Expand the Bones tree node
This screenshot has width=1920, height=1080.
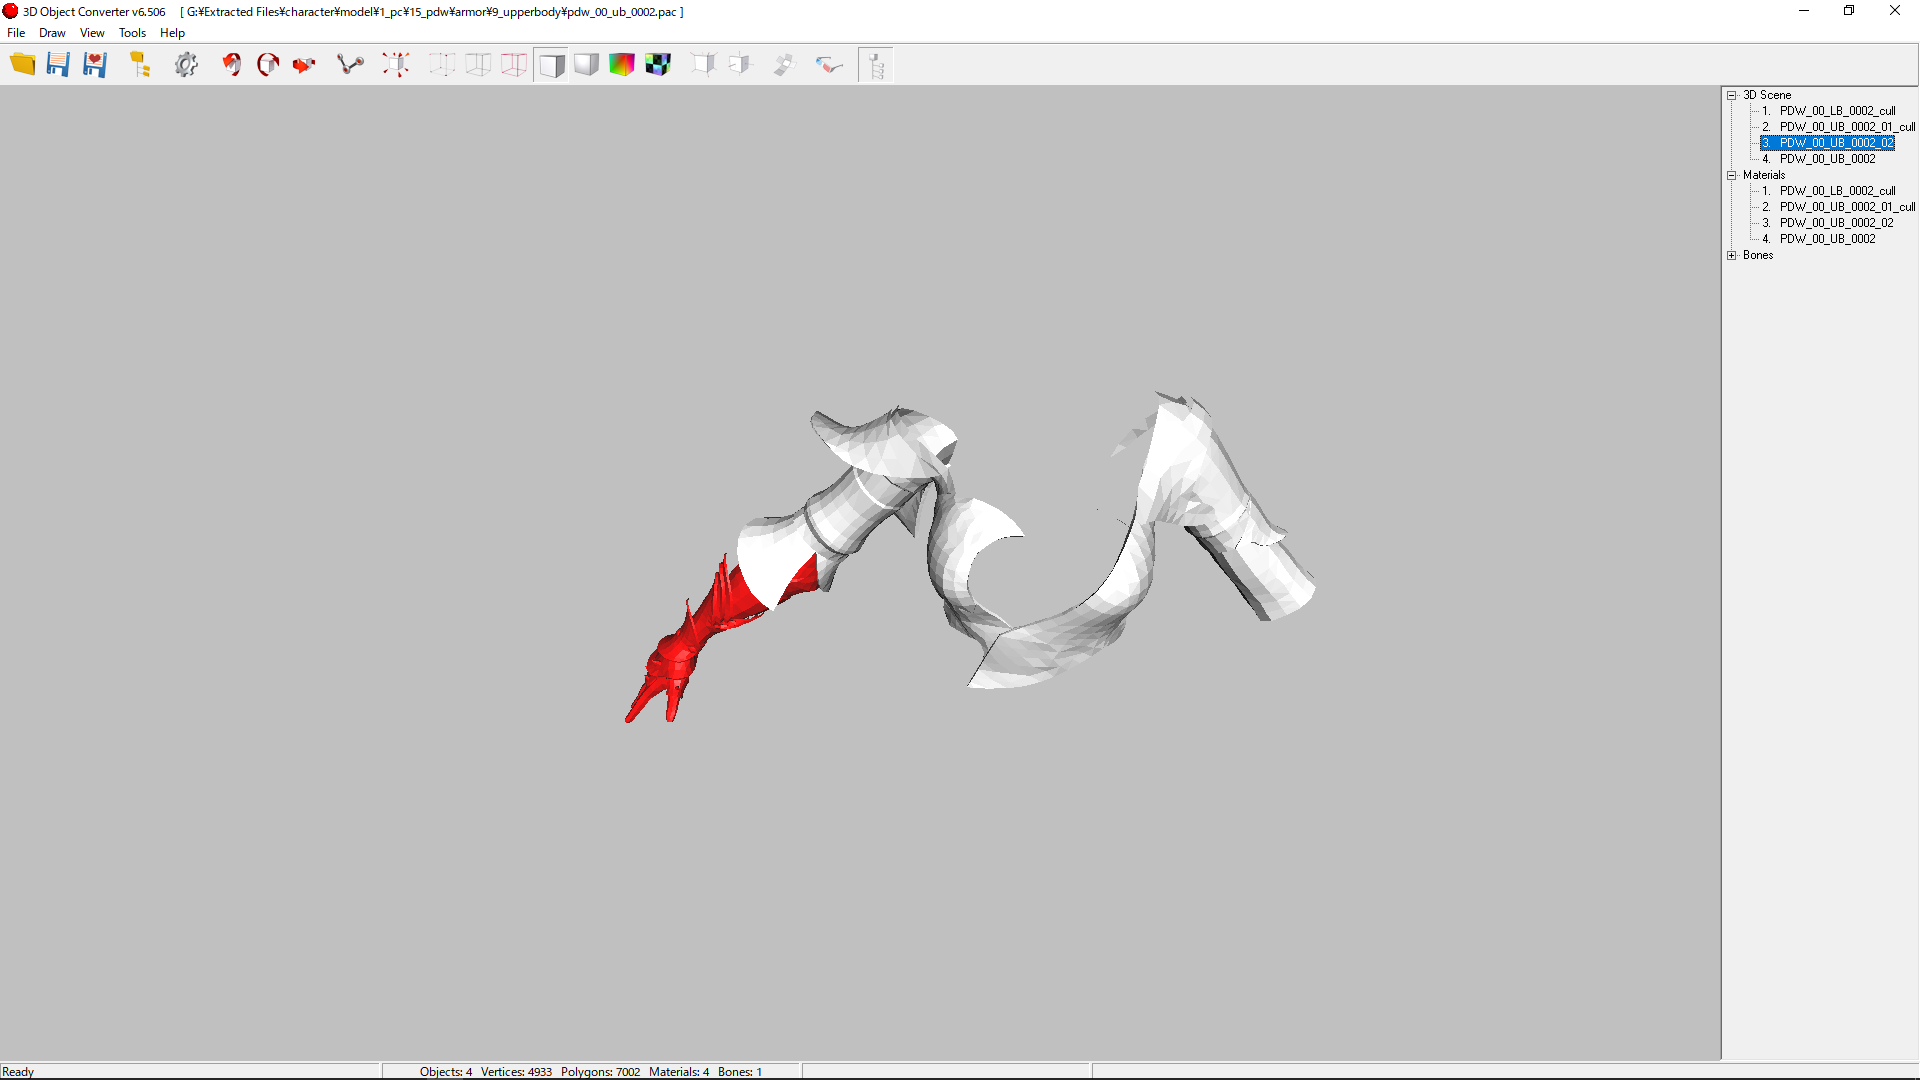tap(1732, 255)
